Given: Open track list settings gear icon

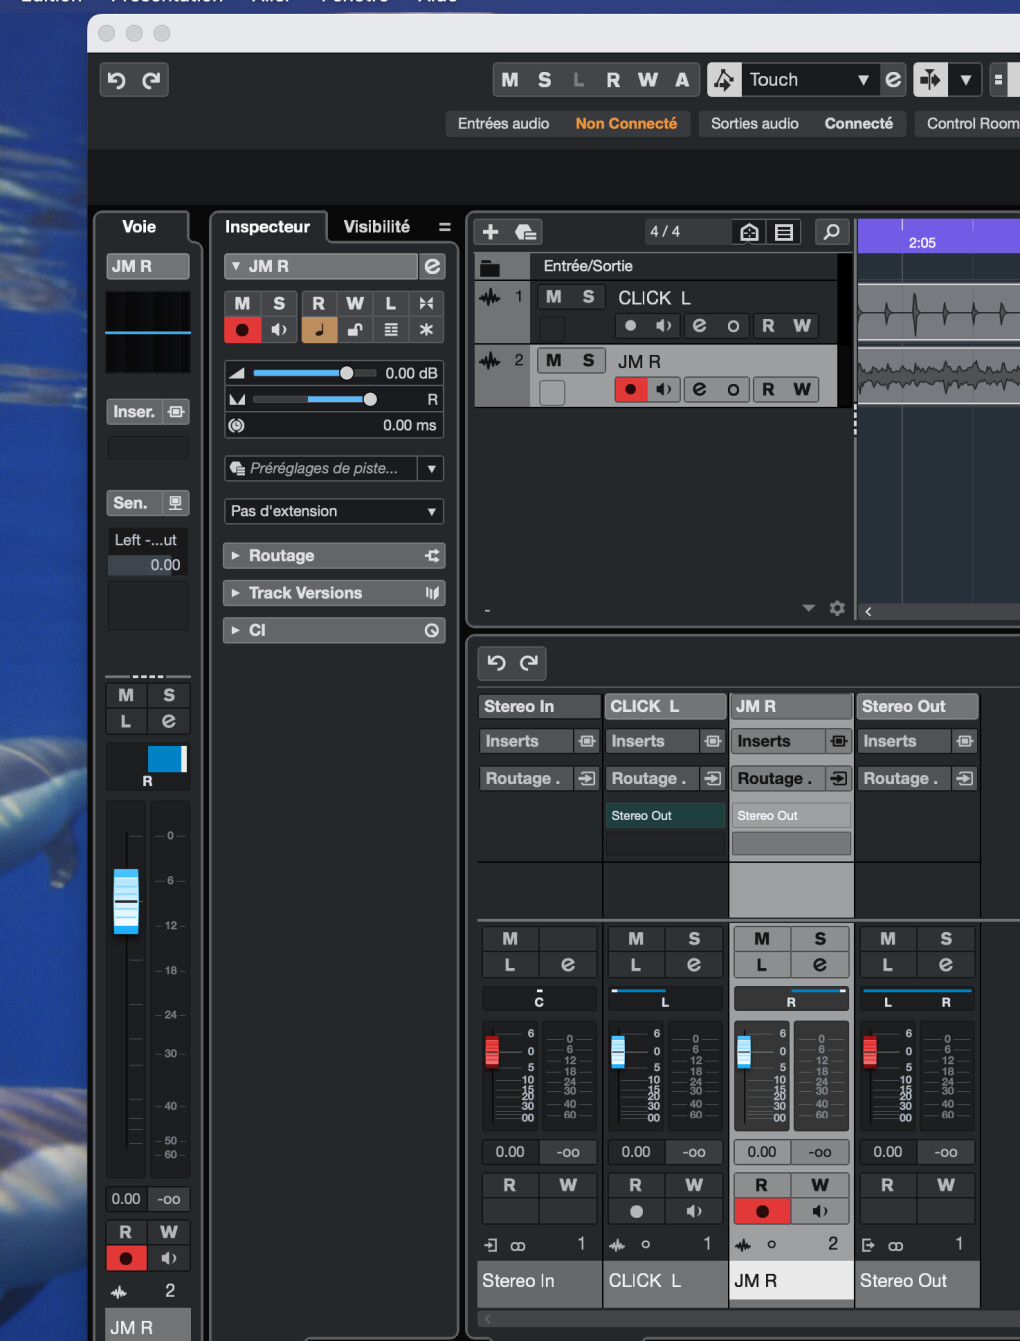Looking at the screenshot, I should coord(837,608).
